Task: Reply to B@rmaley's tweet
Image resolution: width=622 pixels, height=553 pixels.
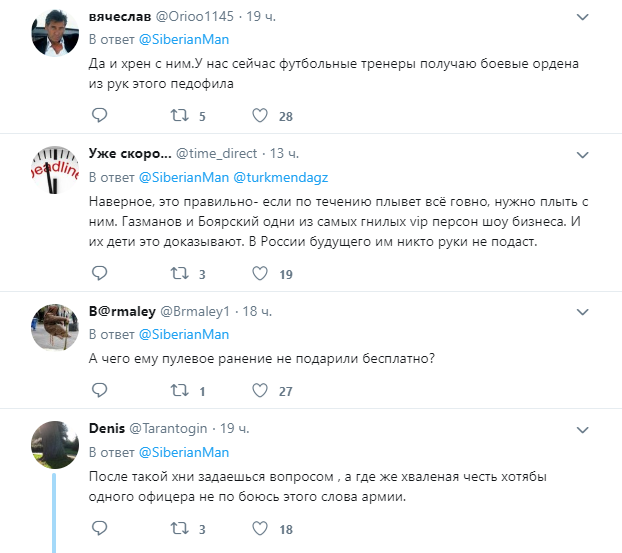Action: (98, 391)
